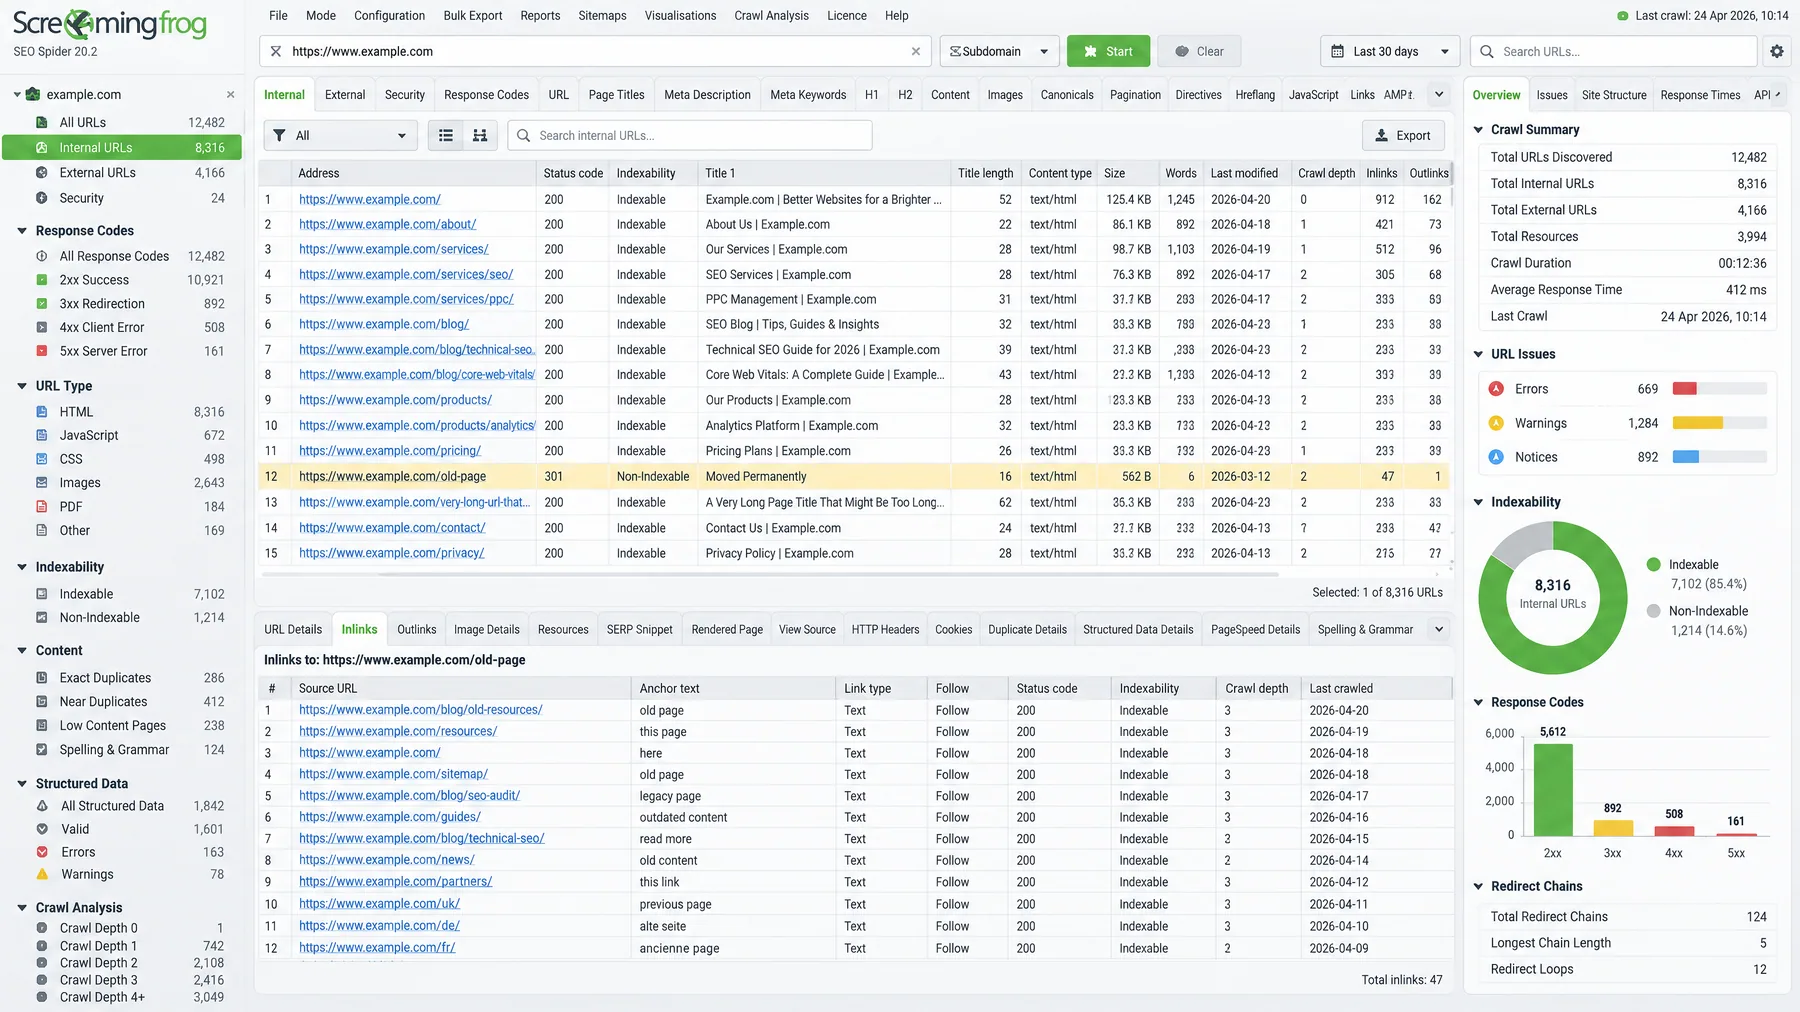Image resolution: width=1800 pixels, height=1012 pixels.
Task: Click the Security sidebar icon
Action: (x=42, y=198)
